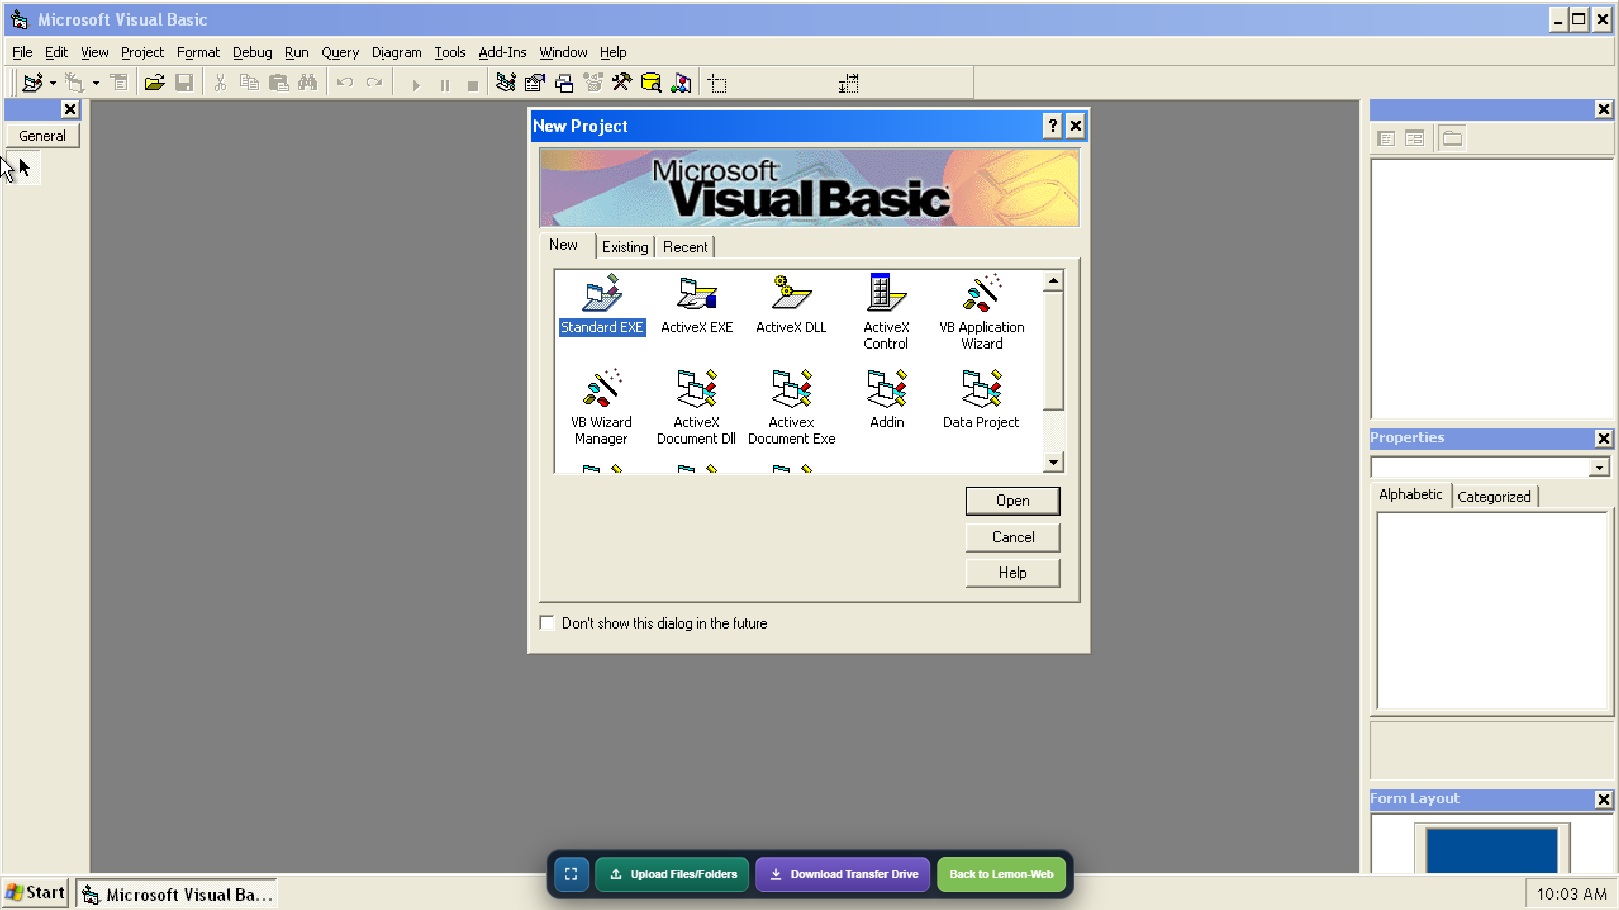
Task: Select the Data Project project type
Action: click(x=981, y=400)
